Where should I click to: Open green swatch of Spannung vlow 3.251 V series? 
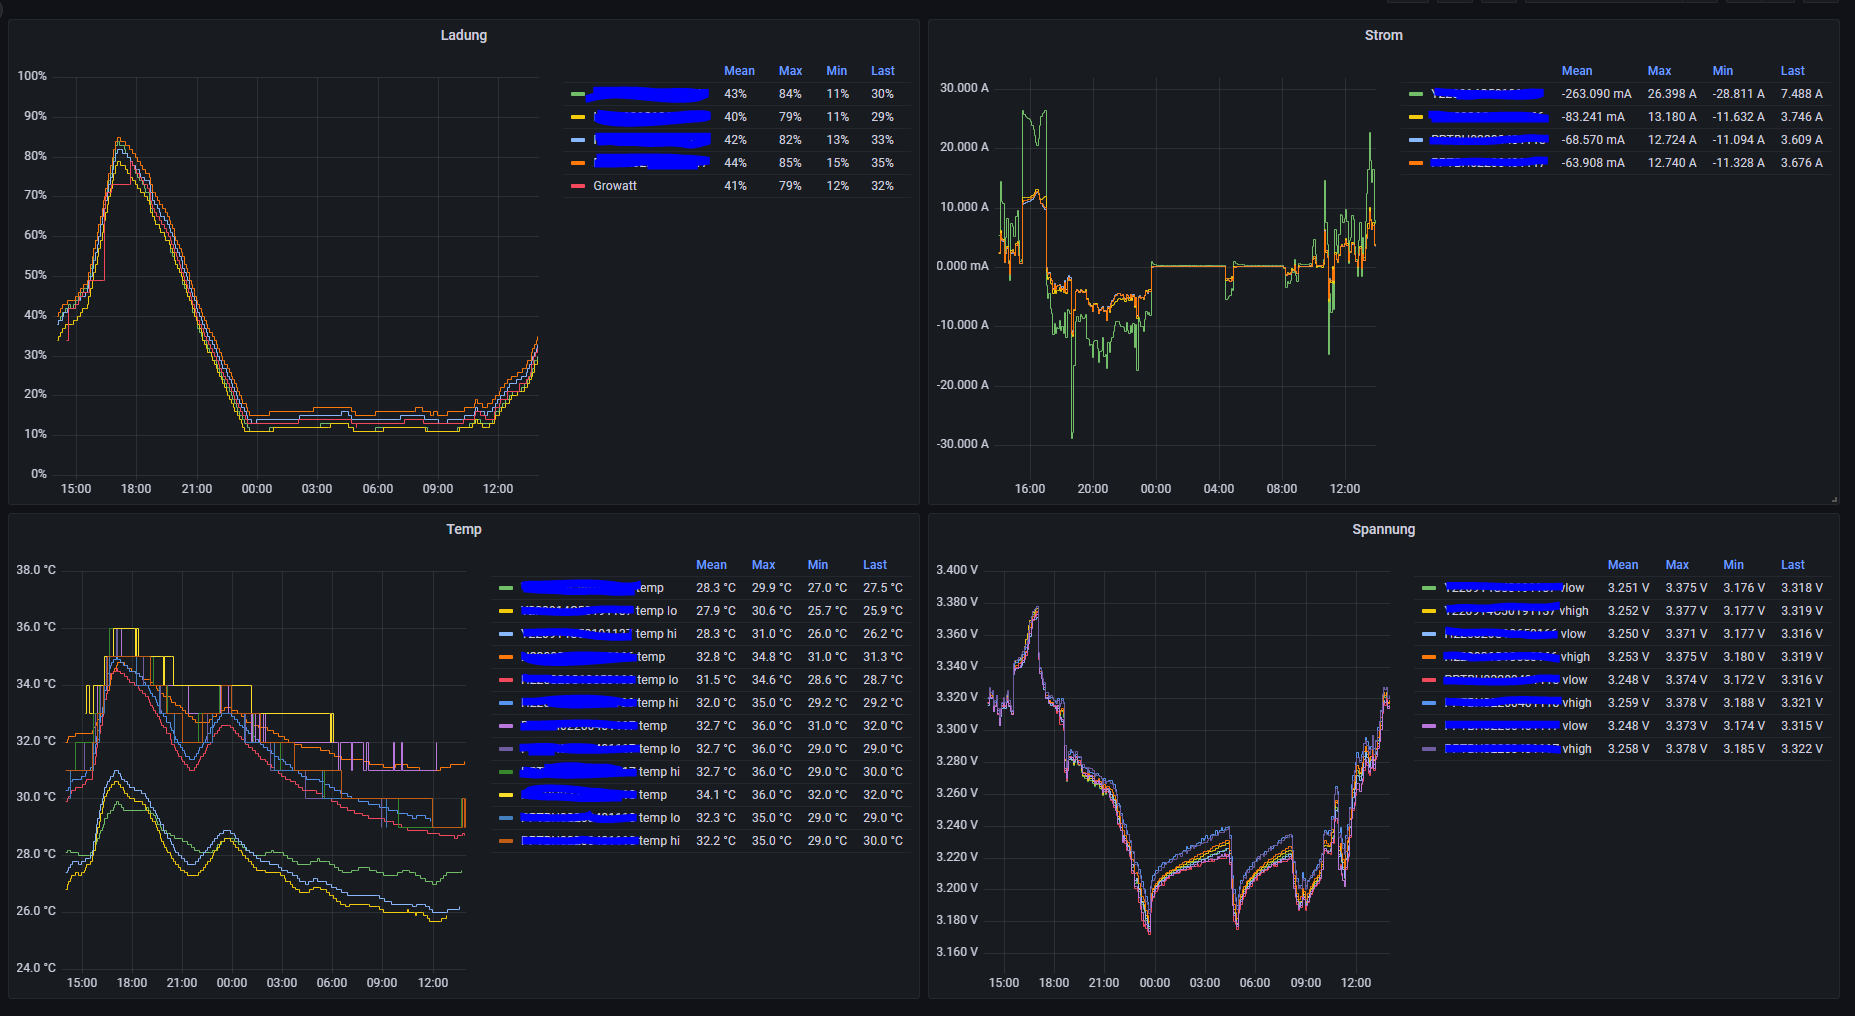click(x=1428, y=588)
